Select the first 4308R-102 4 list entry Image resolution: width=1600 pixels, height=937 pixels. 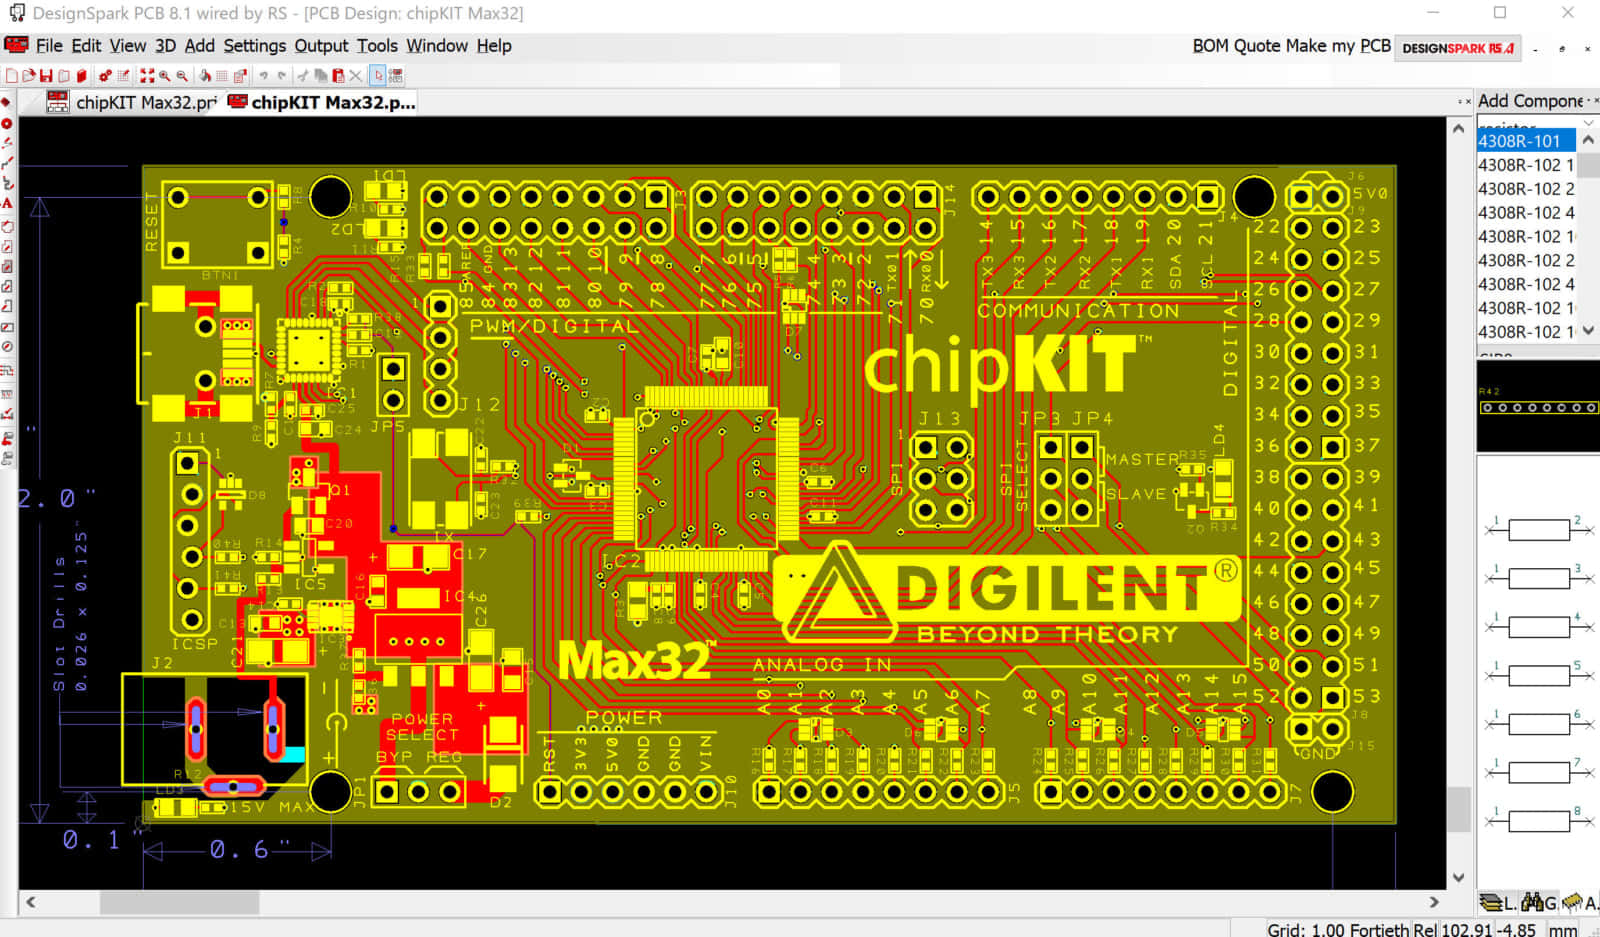pos(1526,213)
